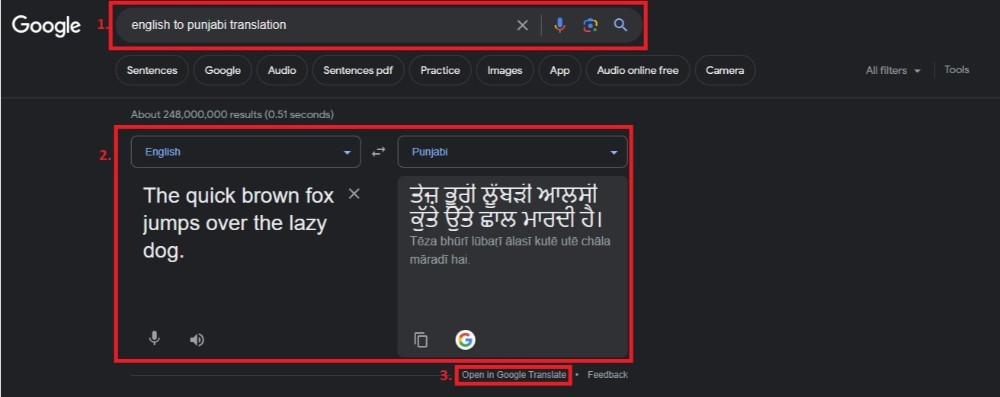Swap source and target languages

point(379,152)
